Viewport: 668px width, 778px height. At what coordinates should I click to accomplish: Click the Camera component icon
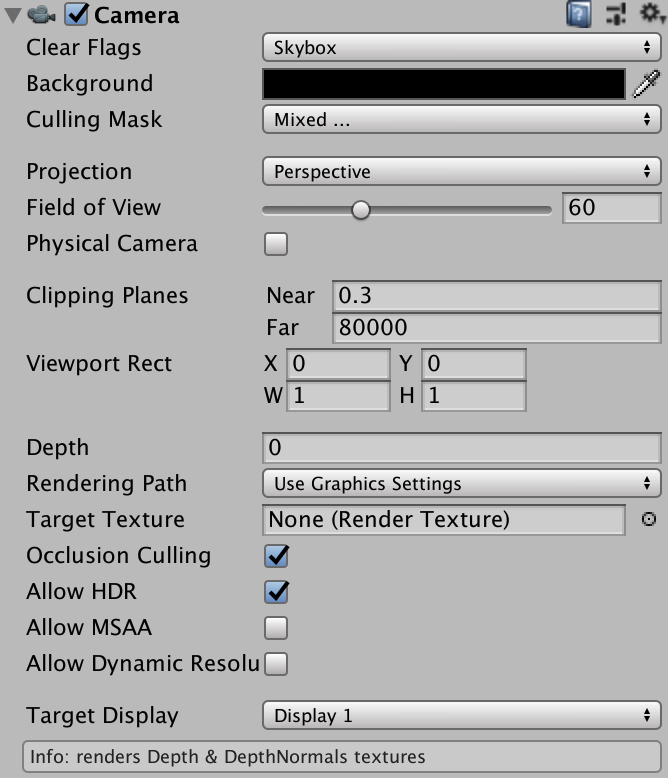tap(42, 15)
